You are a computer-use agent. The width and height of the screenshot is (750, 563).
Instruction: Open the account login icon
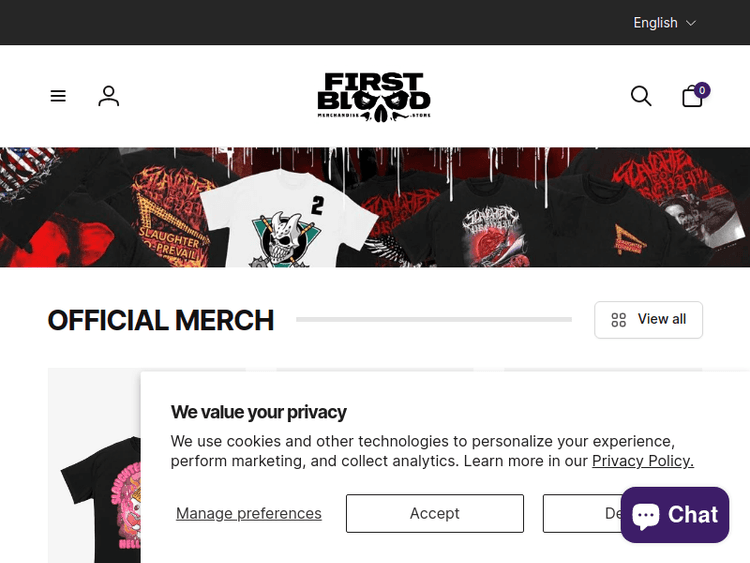pos(109,96)
